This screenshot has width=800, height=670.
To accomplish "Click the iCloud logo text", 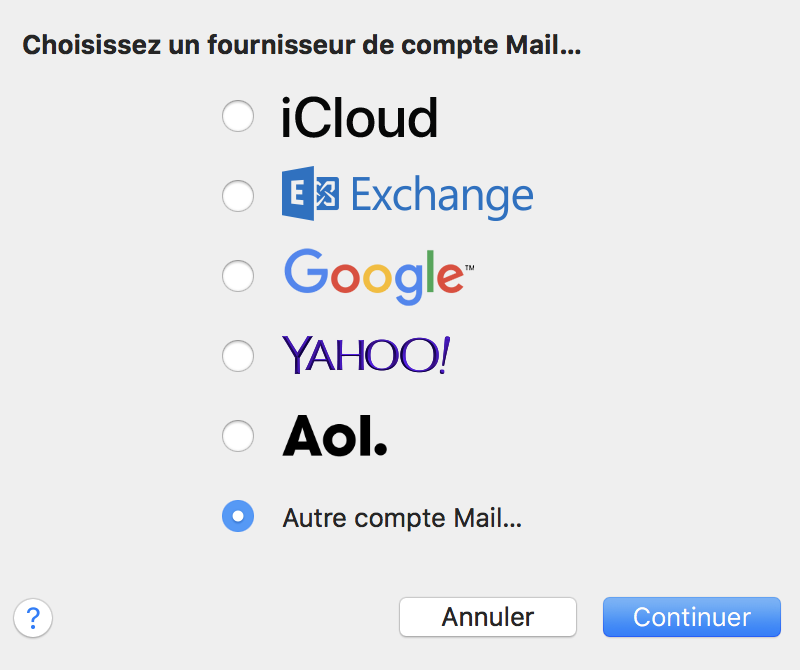I will pos(359,118).
